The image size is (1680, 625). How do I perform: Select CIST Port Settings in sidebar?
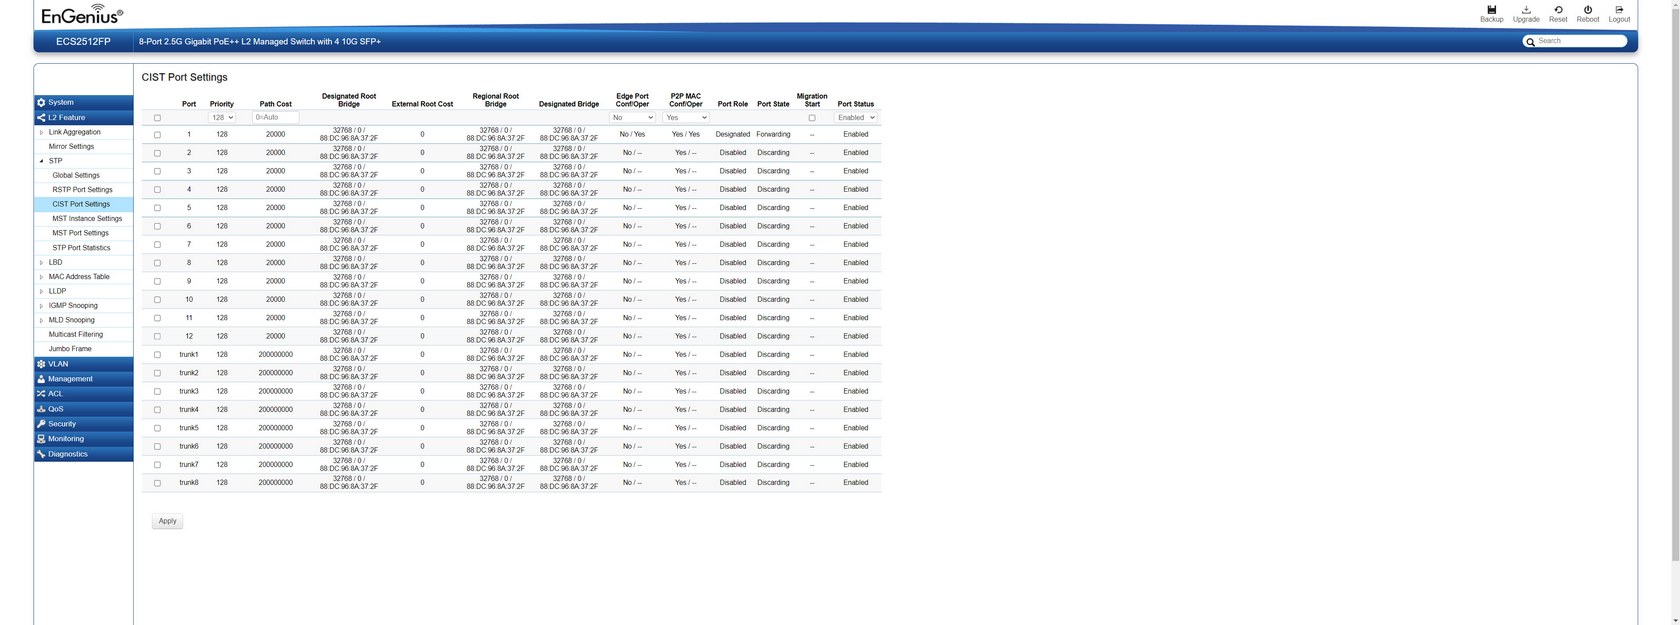coord(84,204)
